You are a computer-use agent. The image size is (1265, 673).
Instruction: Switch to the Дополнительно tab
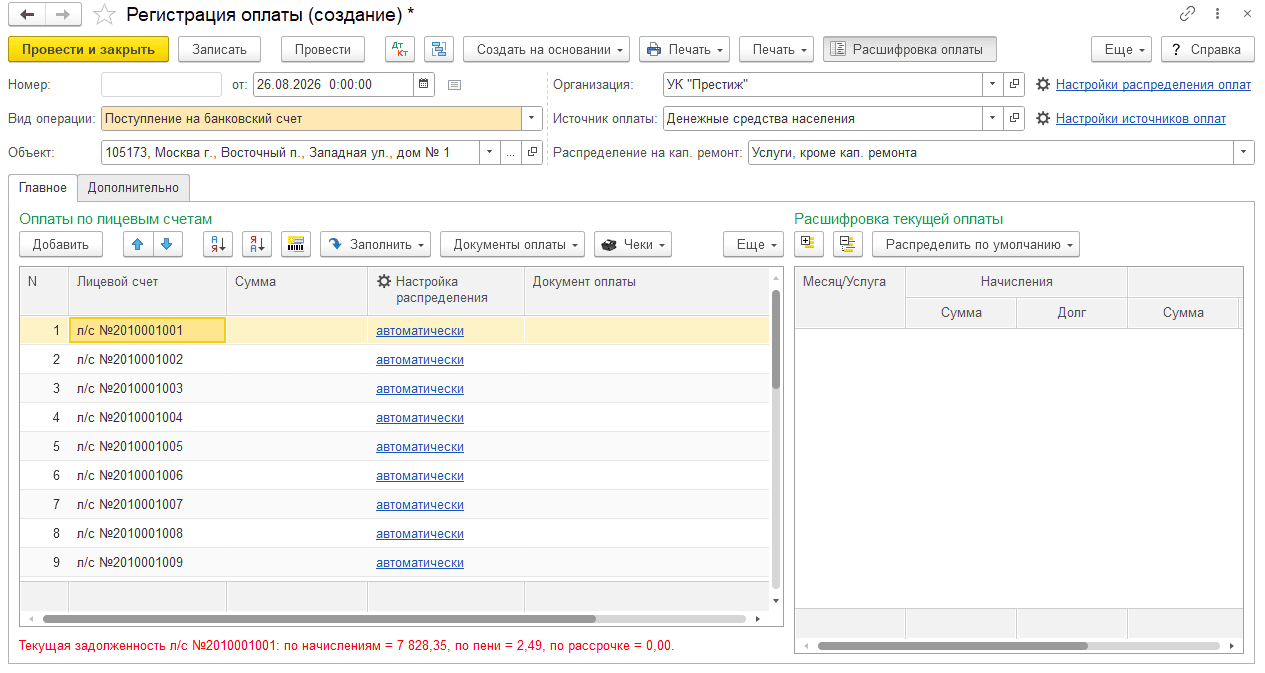coord(133,187)
